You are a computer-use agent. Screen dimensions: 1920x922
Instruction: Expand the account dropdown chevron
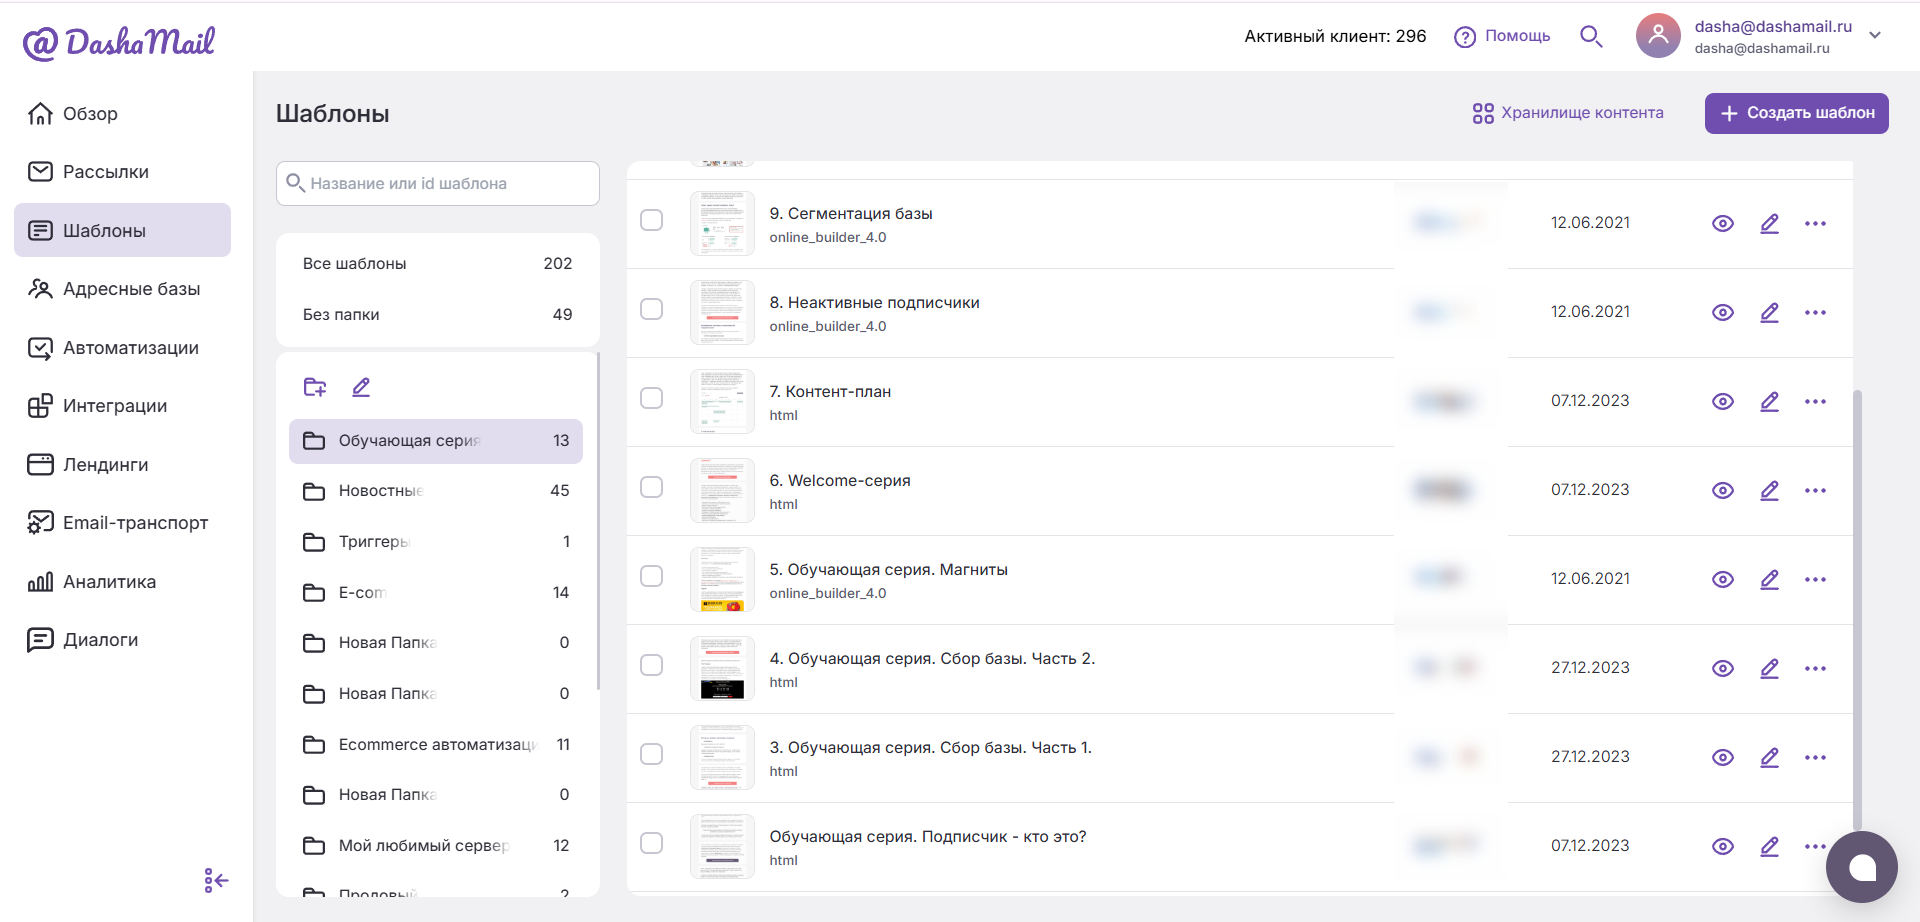(1875, 35)
